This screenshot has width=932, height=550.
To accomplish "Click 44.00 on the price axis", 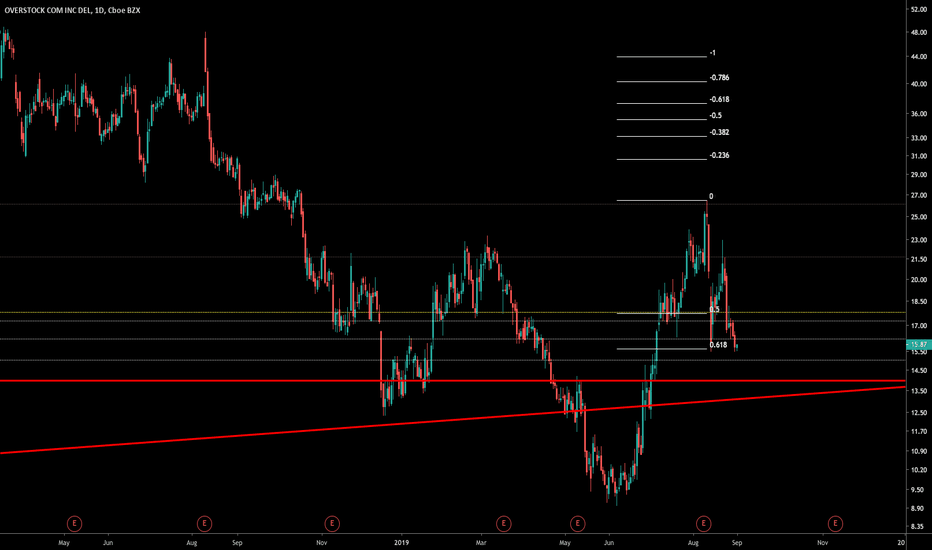I will (919, 57).
